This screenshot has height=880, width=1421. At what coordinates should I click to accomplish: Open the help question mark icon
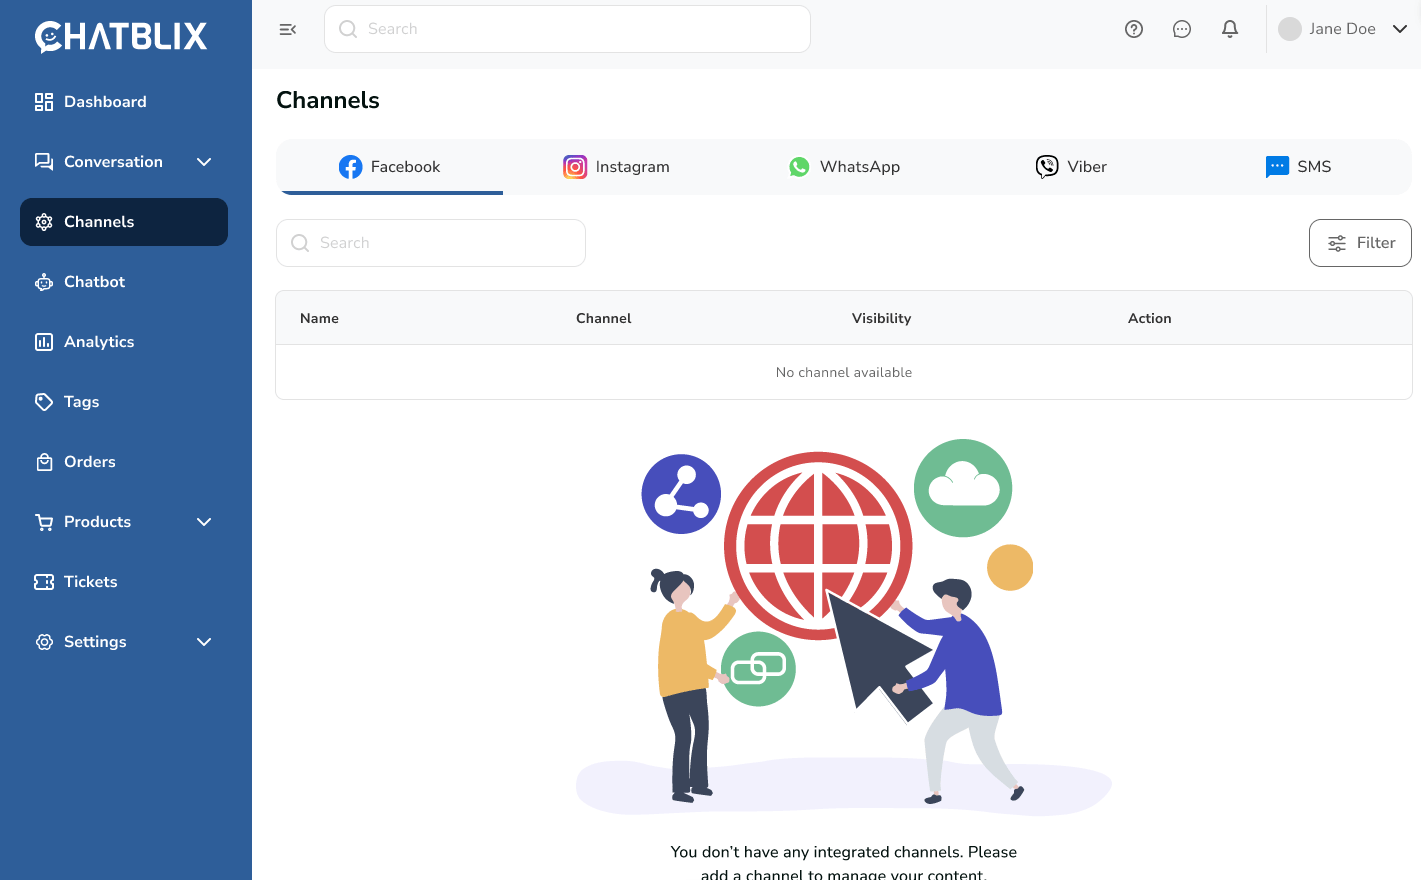[1133, 28]
